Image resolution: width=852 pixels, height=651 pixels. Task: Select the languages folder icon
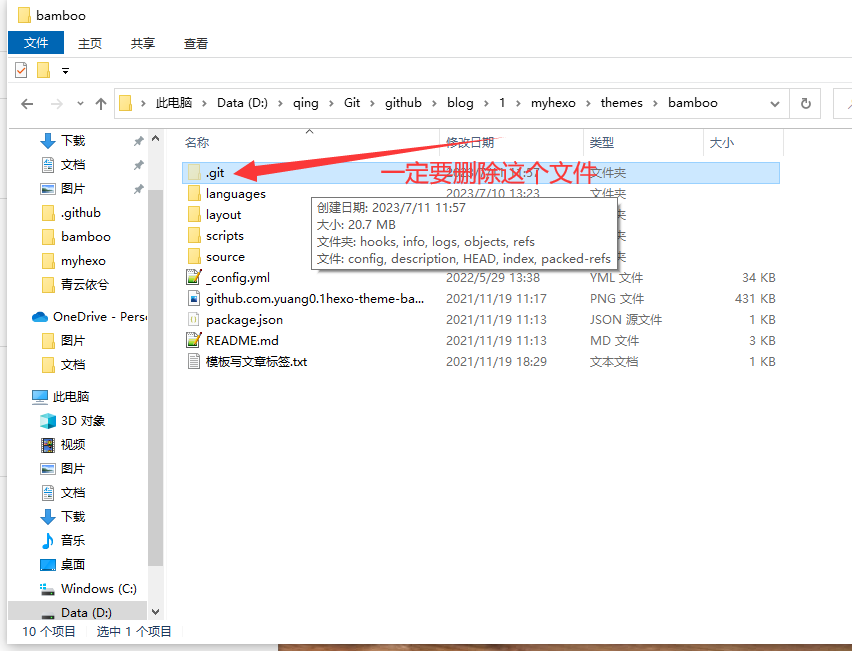point(194,193)
